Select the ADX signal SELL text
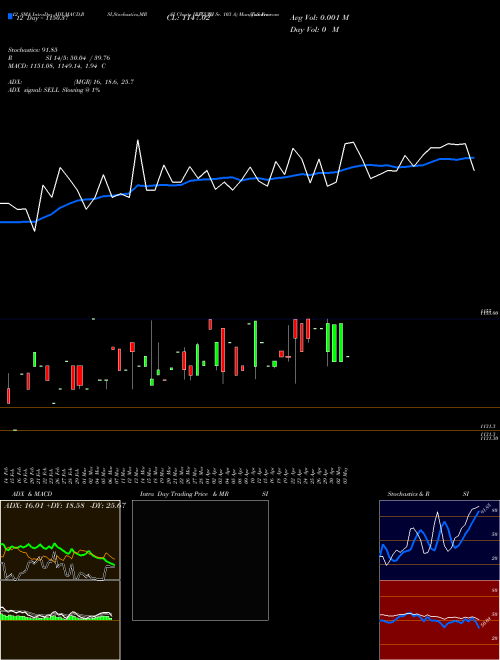The height and width of the screenshot is (660, 500). coord(54,90)
